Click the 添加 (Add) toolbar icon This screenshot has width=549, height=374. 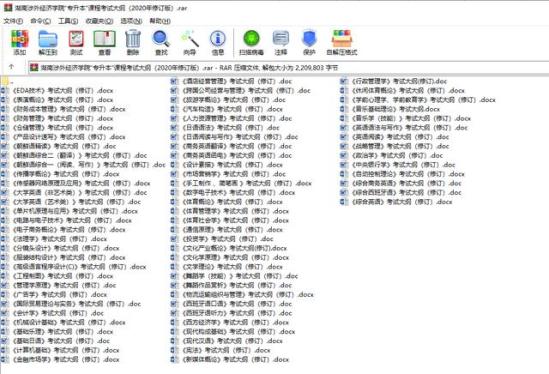pos(20,43)
